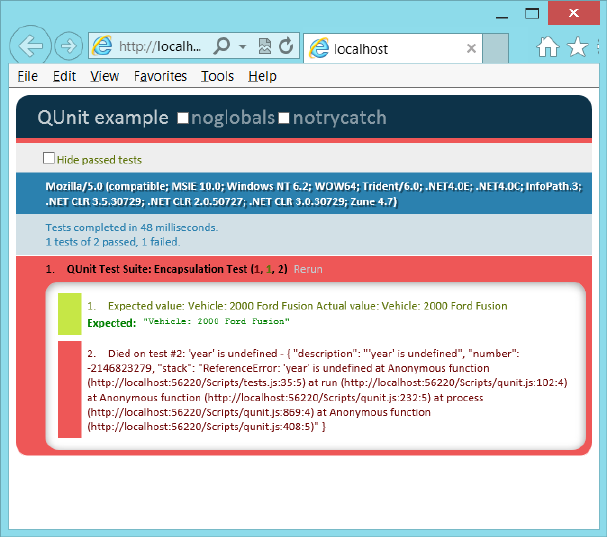Click the 1 tests of 2 passed summary
The width and height of the screenshot is (607, 537).
tap(113, 242)
